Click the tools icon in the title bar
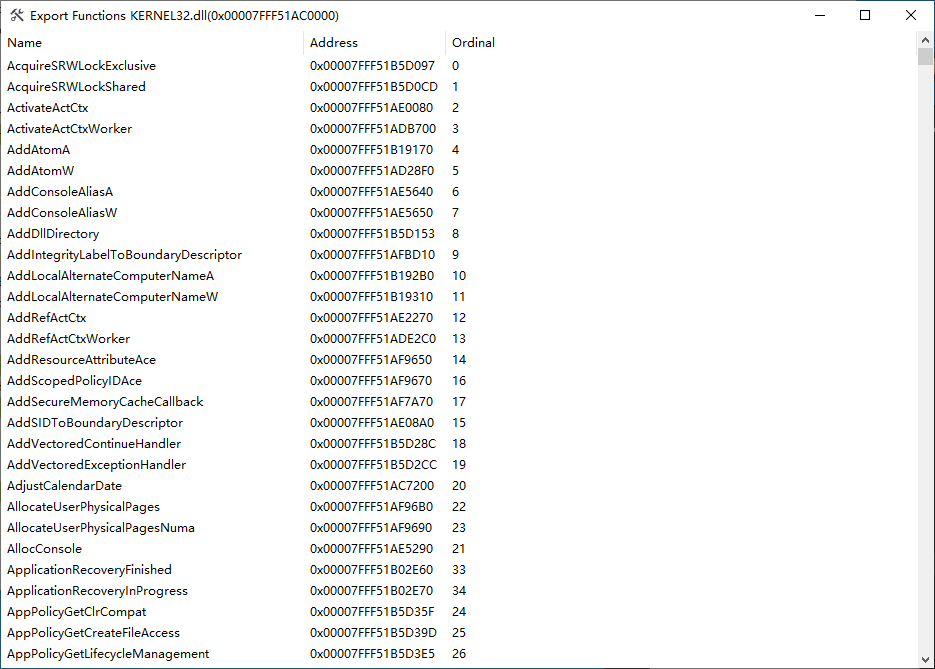 (x=17, y=16)
